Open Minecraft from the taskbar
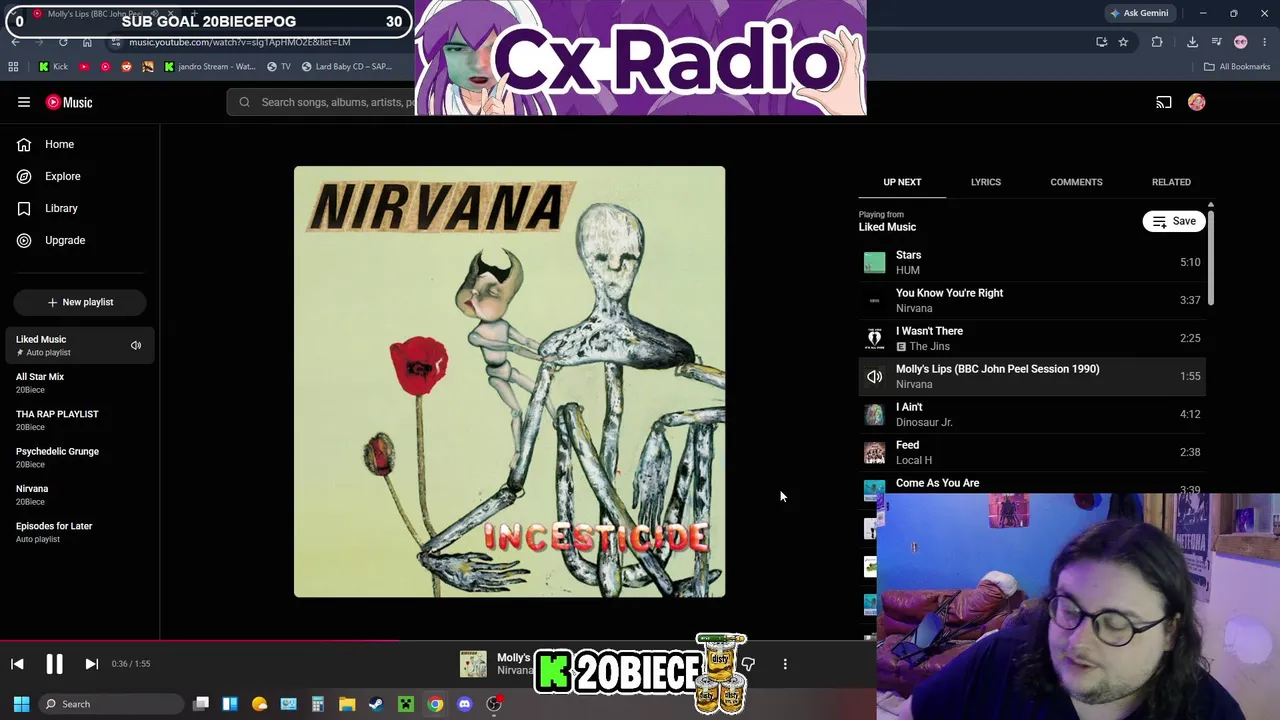 pos(406,704)
